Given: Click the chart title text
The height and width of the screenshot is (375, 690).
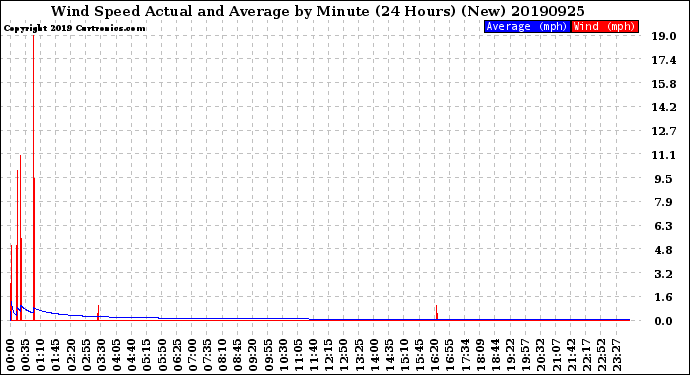Looking at the screenshot, I should tap(317, 11).
